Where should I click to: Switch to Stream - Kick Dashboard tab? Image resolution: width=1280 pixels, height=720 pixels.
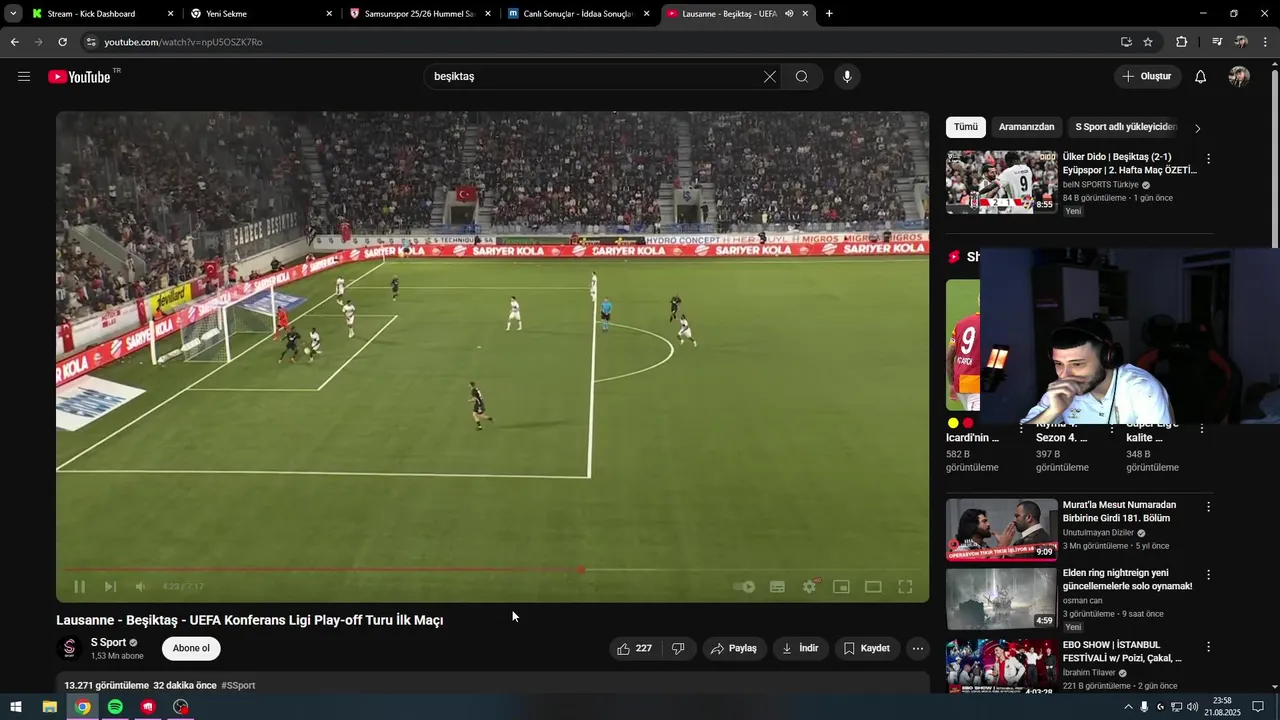103,14
